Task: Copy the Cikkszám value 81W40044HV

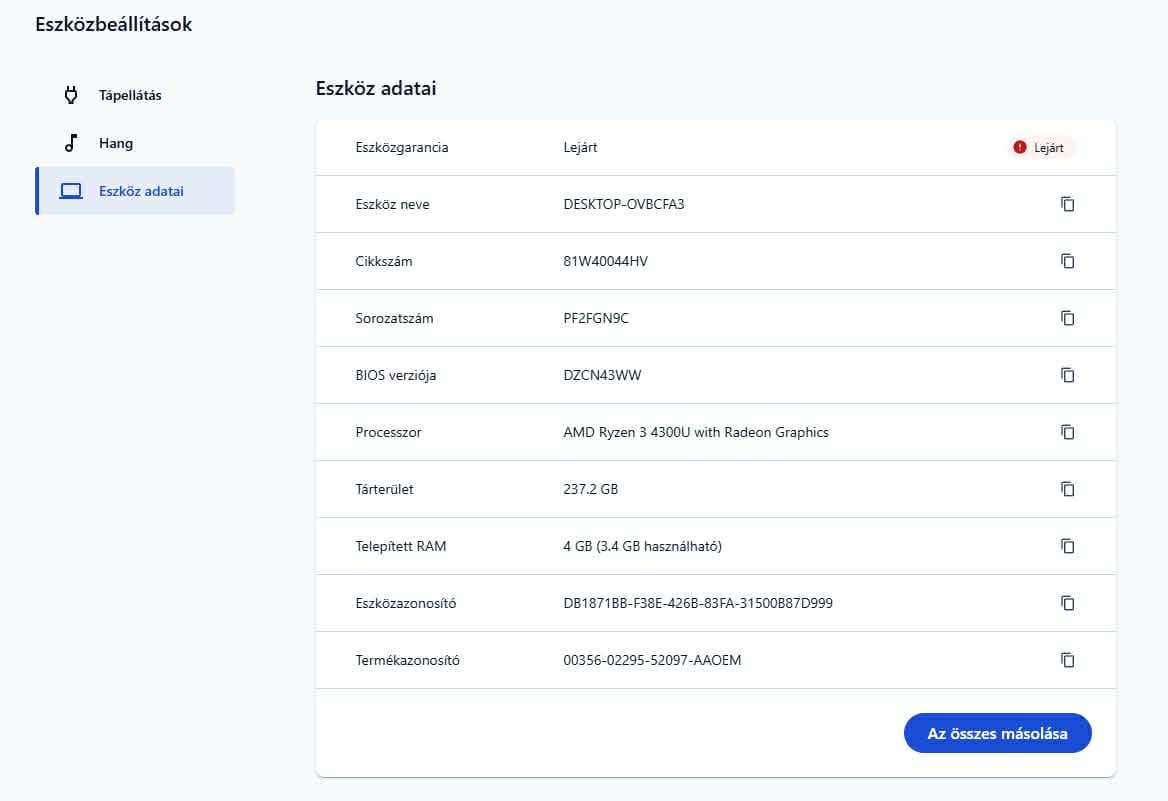Action: [1067, 261]
